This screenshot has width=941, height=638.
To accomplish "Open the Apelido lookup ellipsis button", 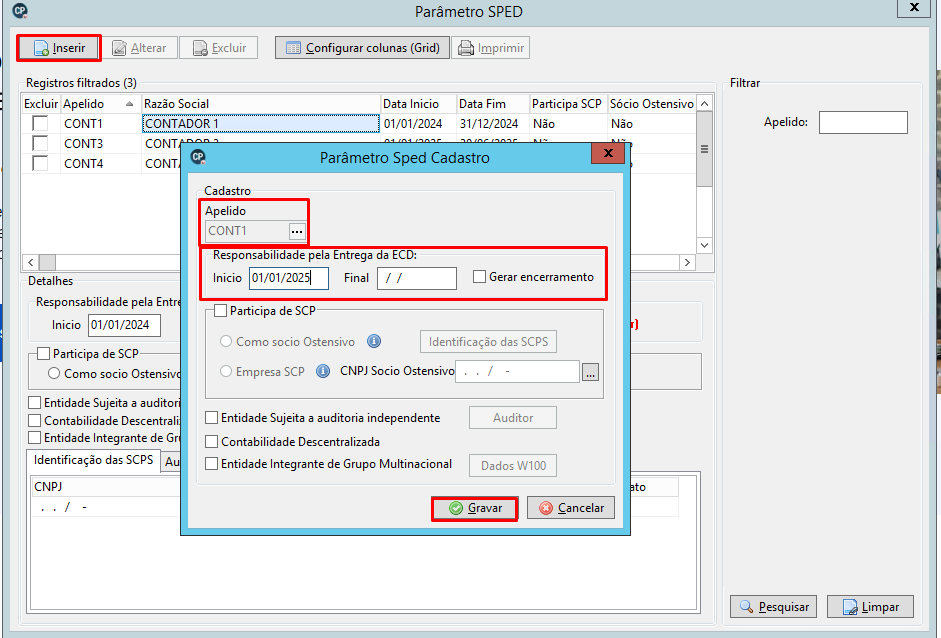I will (297, 231).
